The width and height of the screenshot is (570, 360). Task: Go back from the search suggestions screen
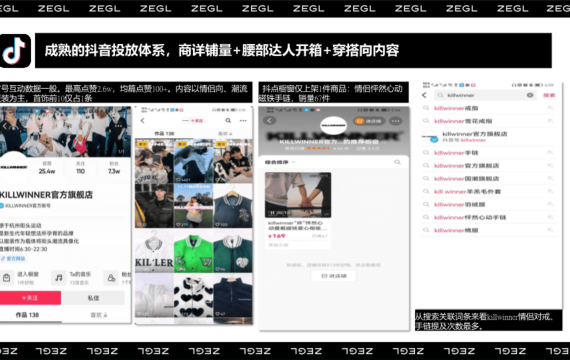(424, 95)
